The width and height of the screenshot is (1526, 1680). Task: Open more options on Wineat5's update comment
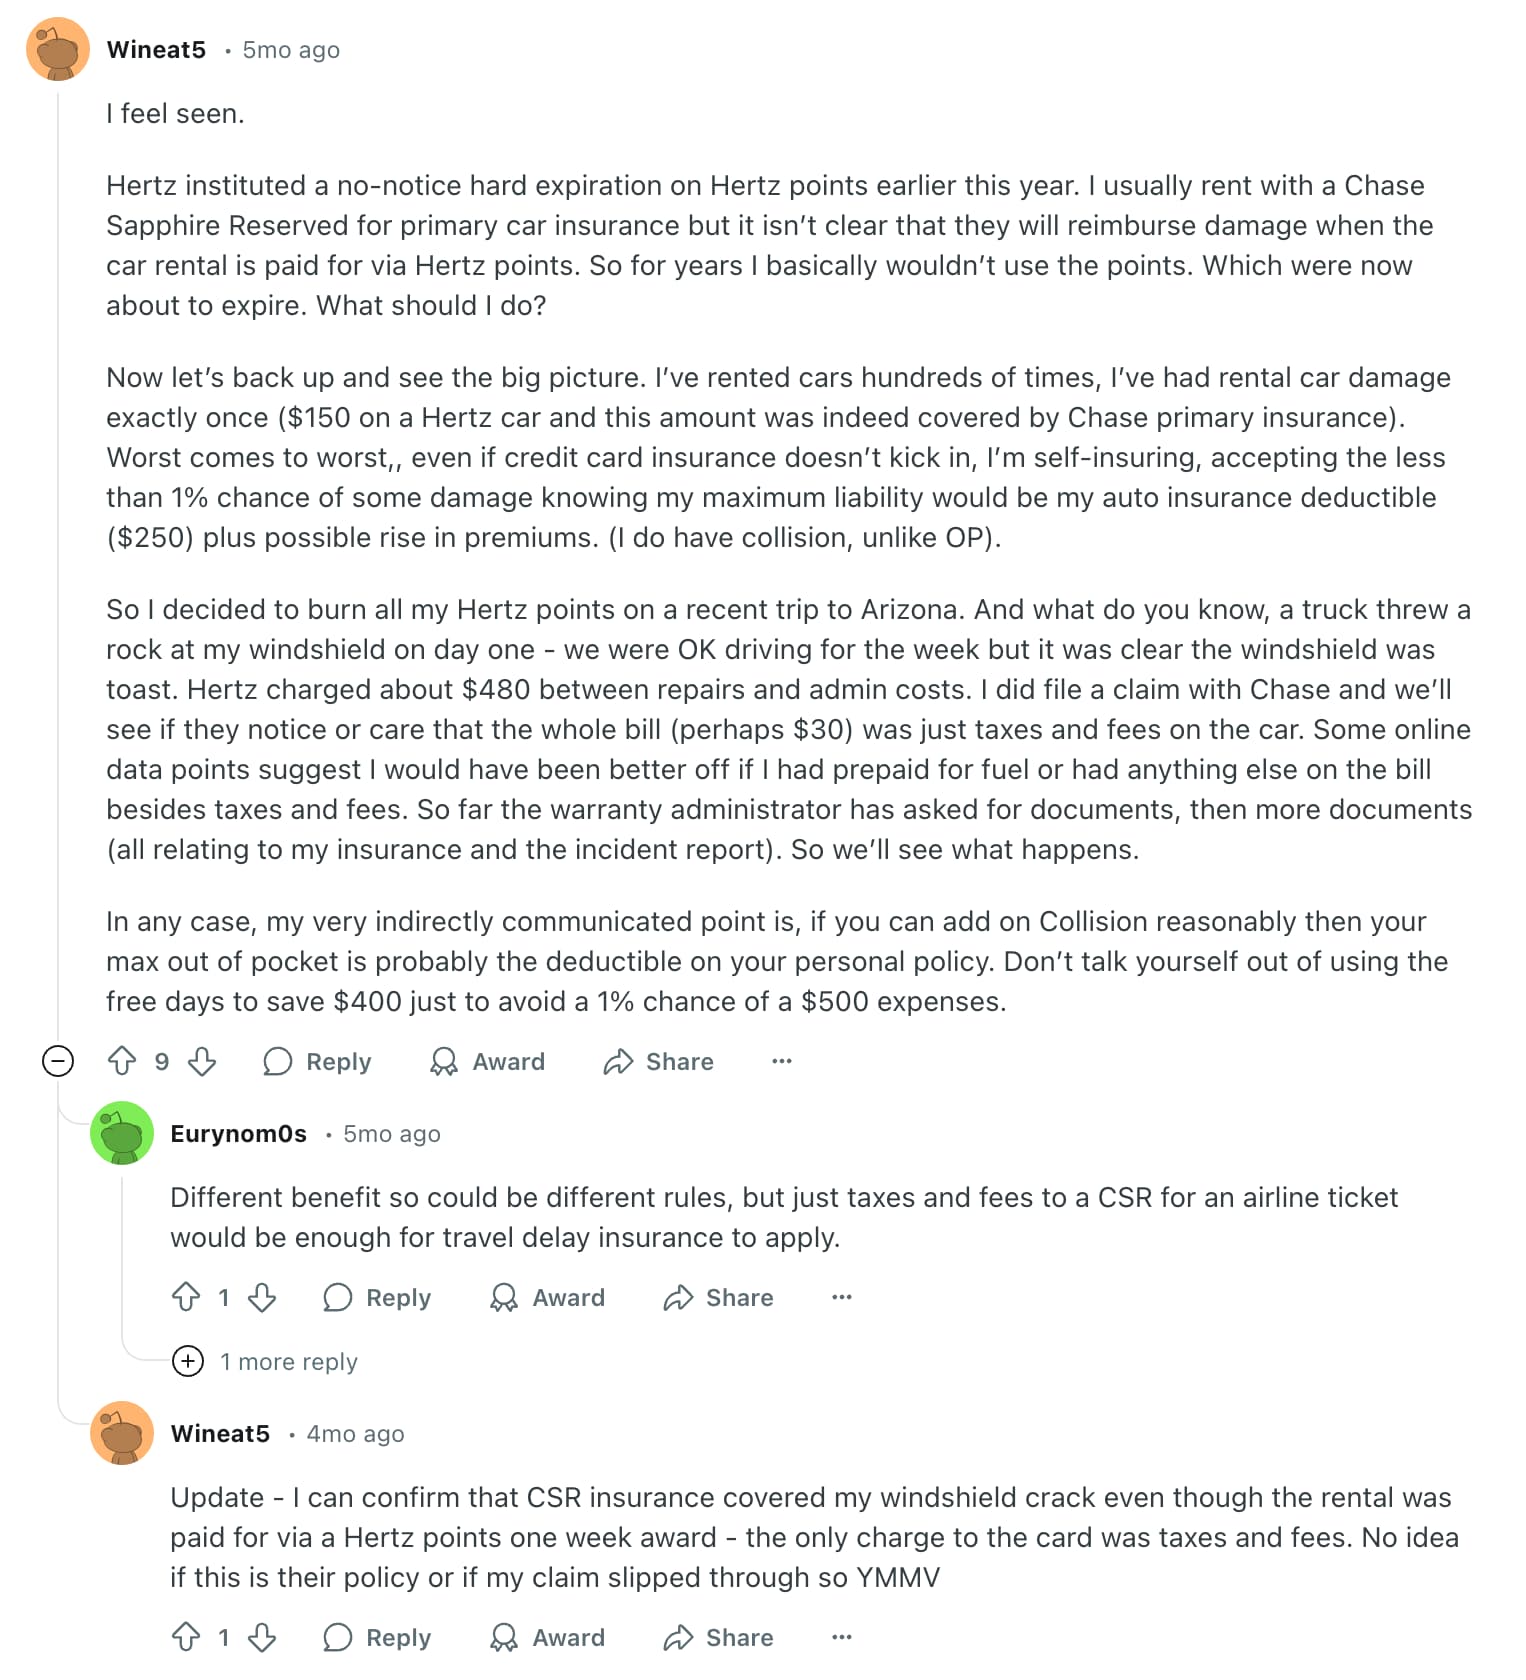coord(842,1637)
